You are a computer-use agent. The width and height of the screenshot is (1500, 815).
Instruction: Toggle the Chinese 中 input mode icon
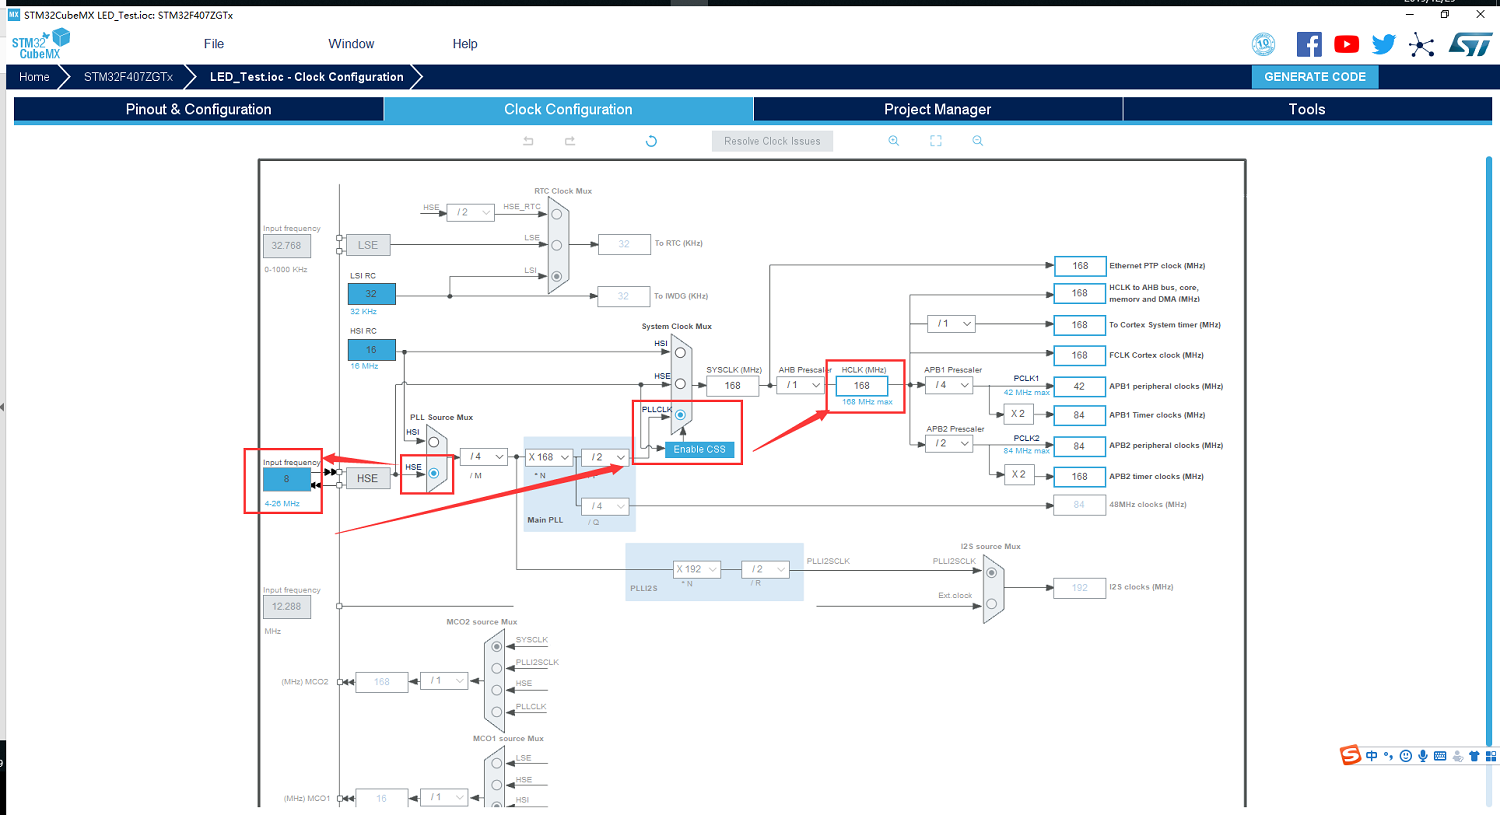pos(1371,756)
